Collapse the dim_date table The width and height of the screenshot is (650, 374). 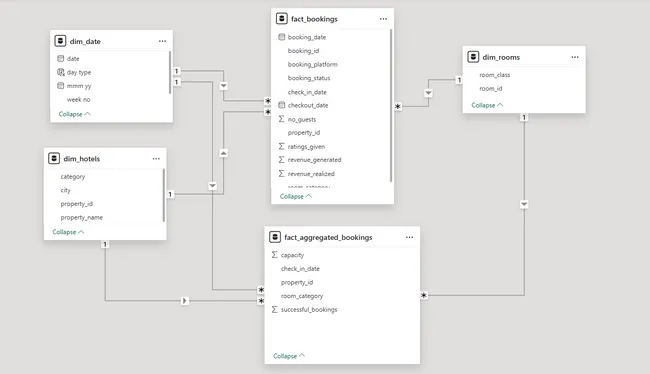pyautogui.click(x=74, y=114)
